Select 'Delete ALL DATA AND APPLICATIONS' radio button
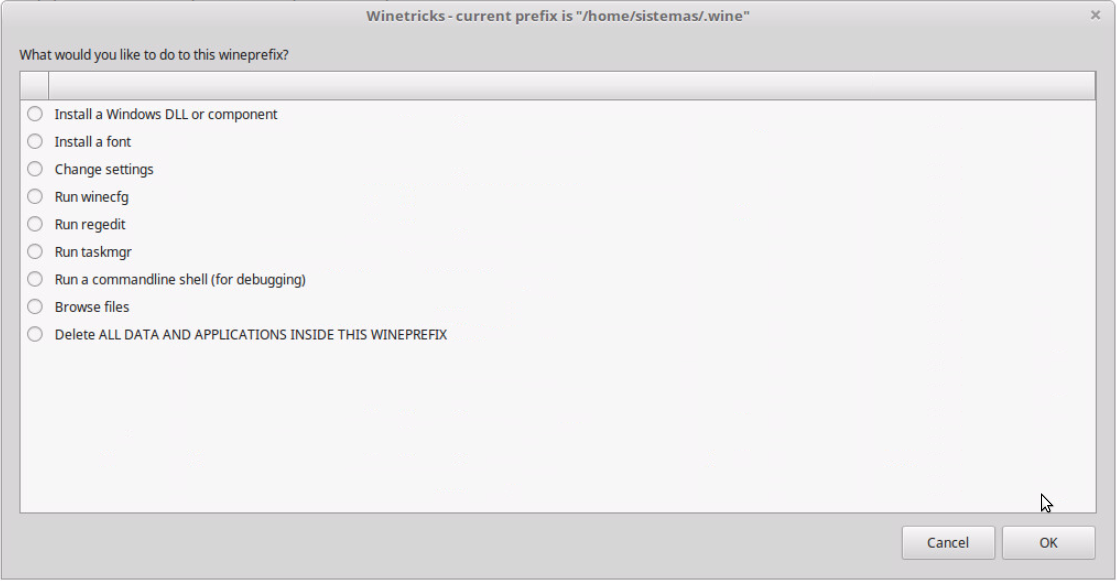1117x581 pixels. [35, 334]
